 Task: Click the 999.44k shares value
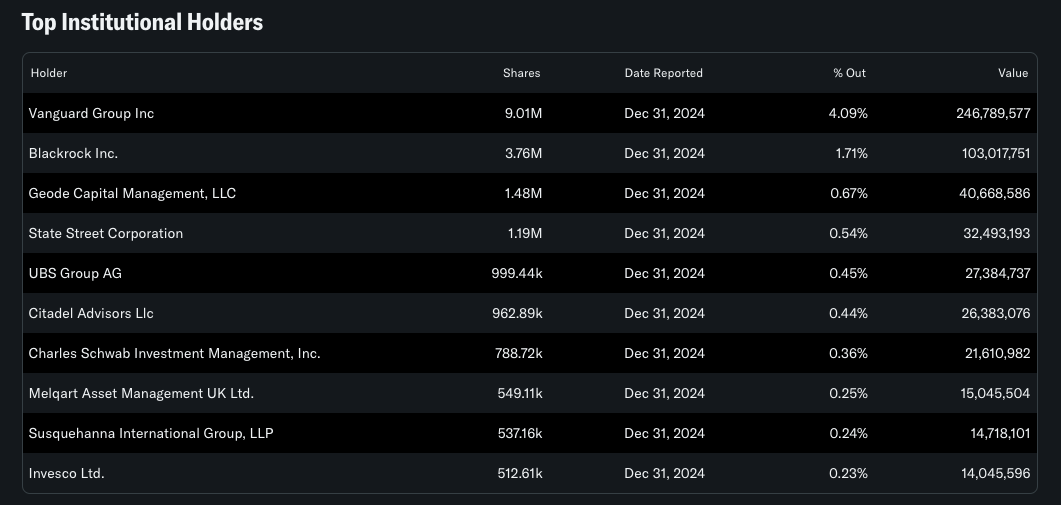click(x=517, y=273)
